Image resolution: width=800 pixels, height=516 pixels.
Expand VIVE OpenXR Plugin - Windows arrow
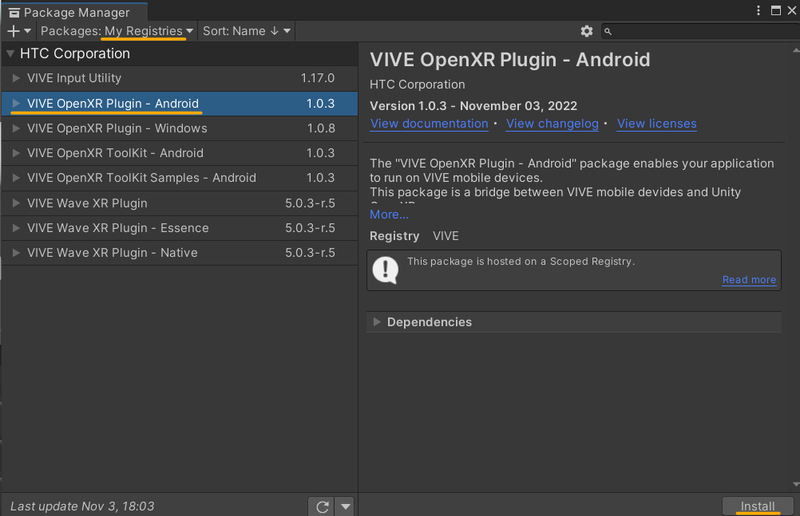coord(16,128)
